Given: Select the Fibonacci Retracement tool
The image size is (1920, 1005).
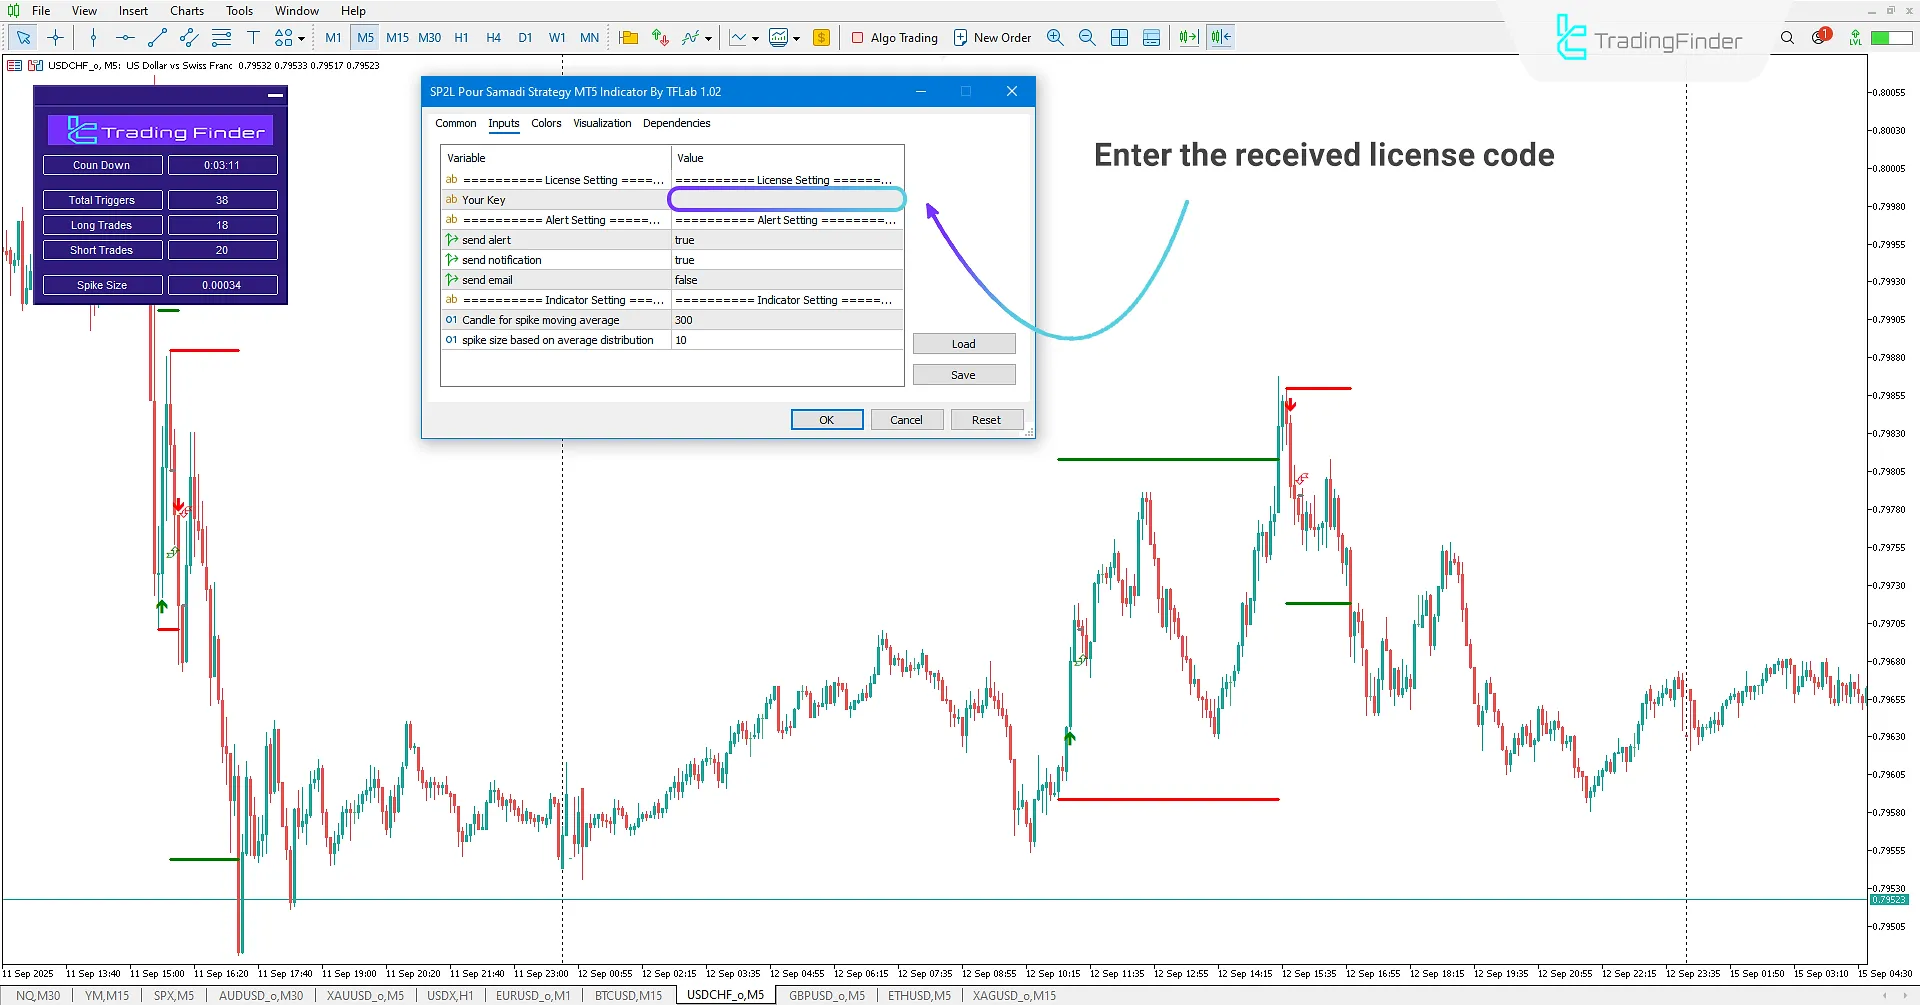Looking at the screenshot, I should coord(221,37).
